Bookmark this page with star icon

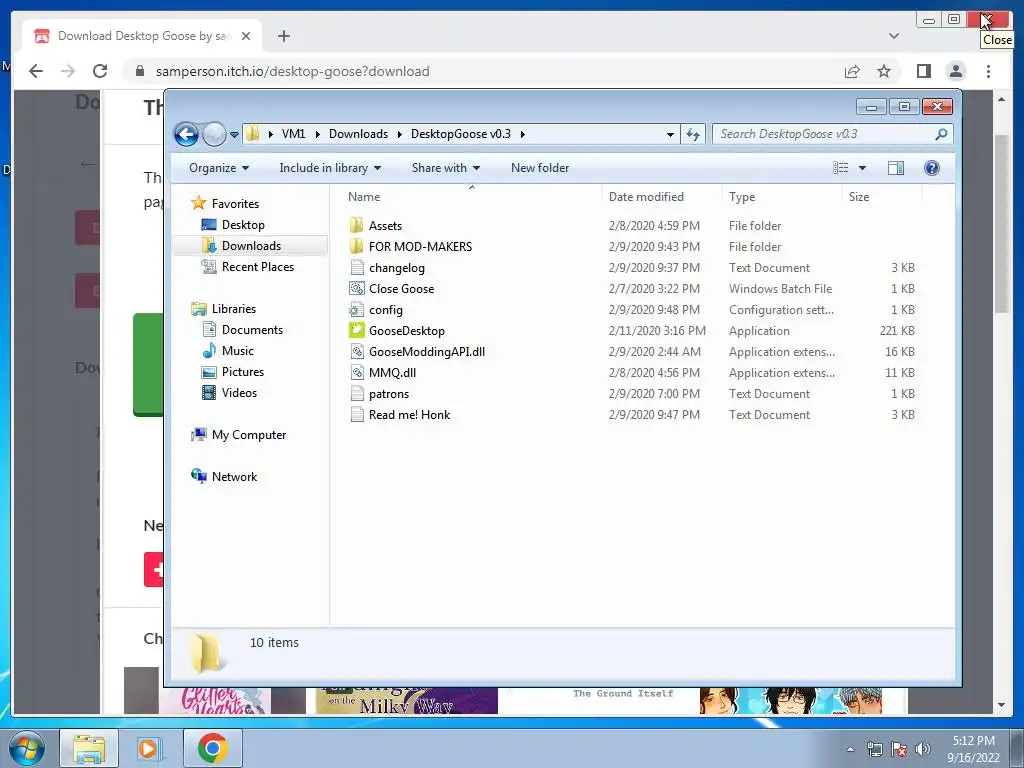coord(884,71)
